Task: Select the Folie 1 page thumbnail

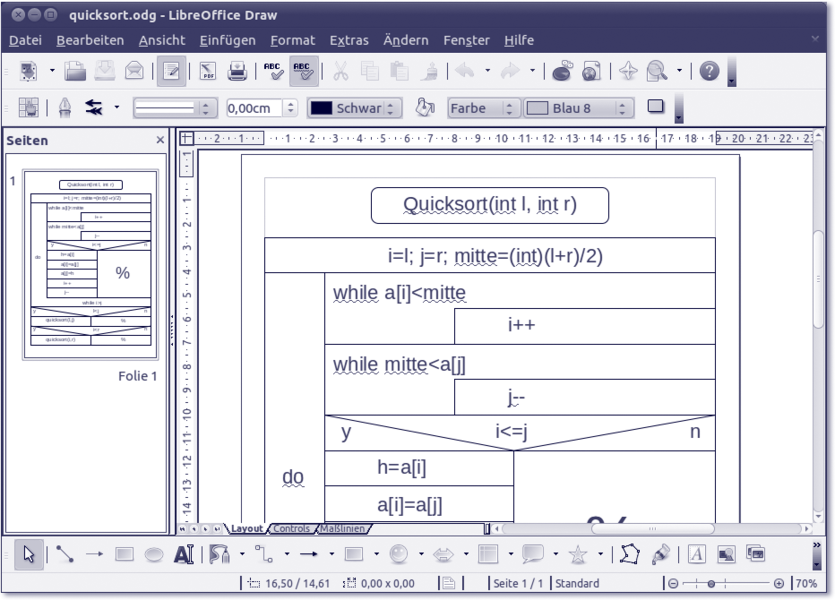Action: [90, 264]
